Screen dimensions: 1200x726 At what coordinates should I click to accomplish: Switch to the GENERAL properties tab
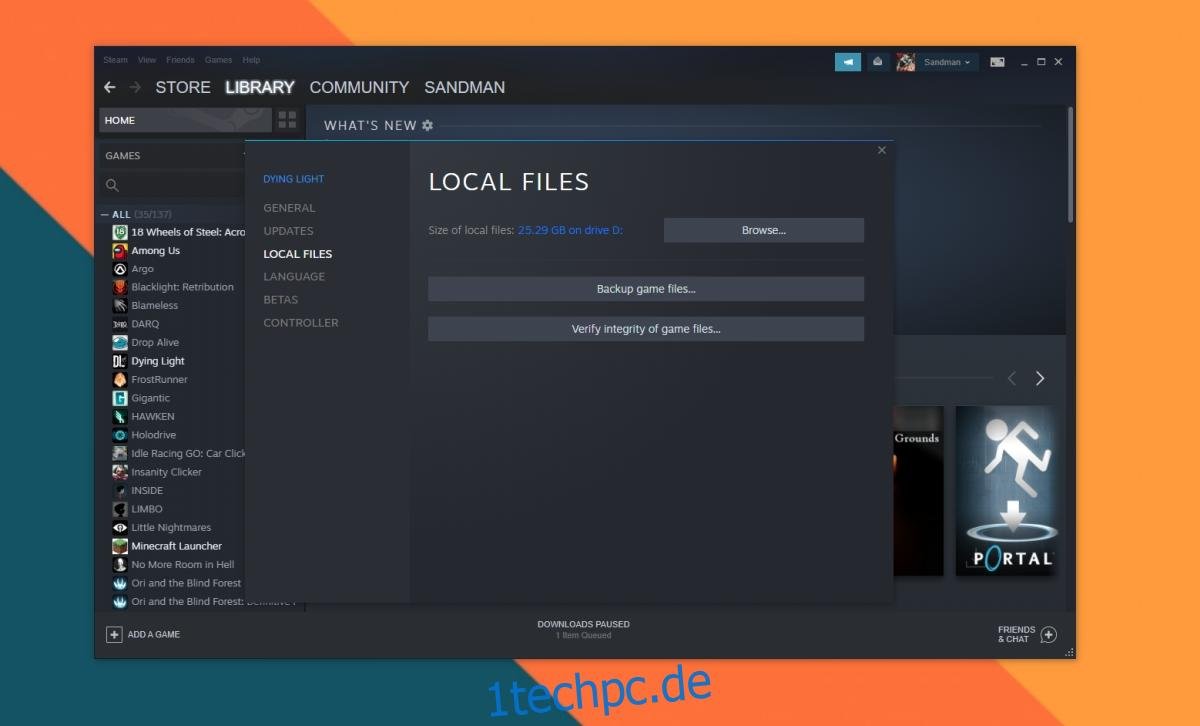point(289,208)
